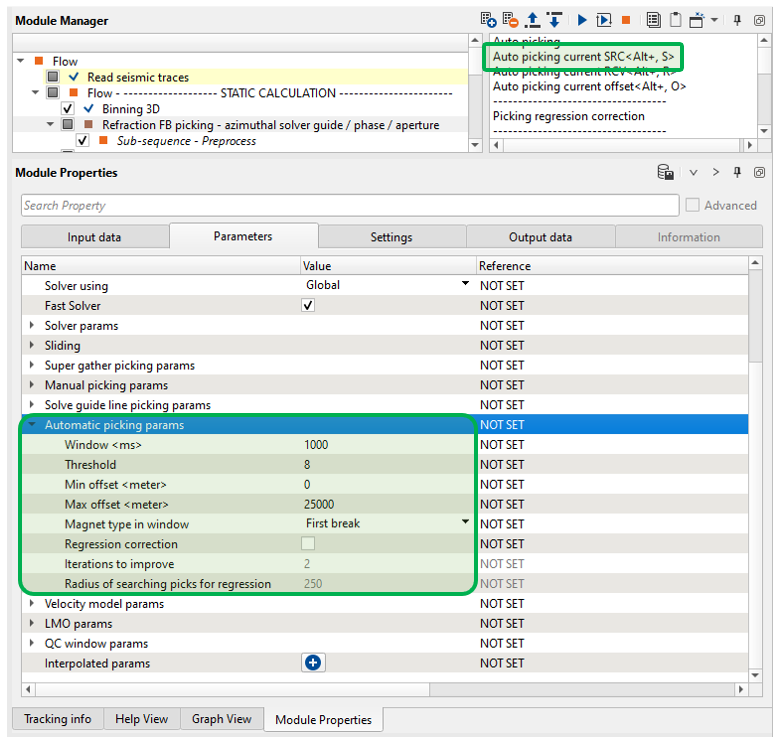Click the database save icon in Module Properties

(665, 173)
